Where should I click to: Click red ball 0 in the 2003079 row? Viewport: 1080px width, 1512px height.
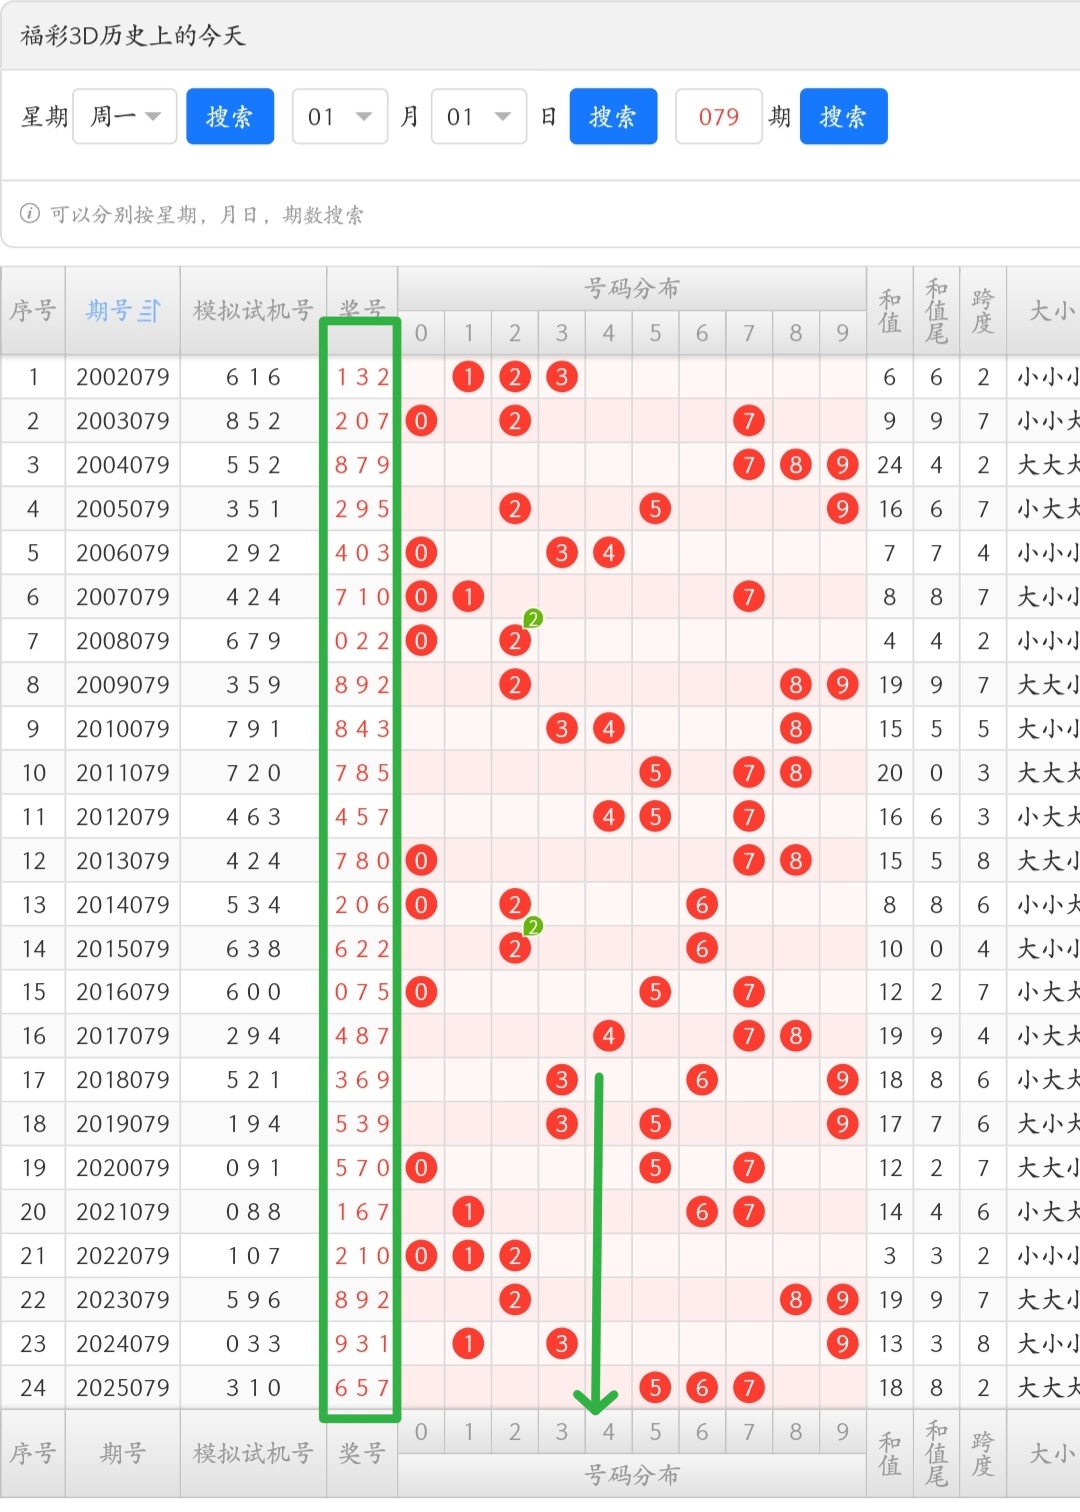[421, 421]
